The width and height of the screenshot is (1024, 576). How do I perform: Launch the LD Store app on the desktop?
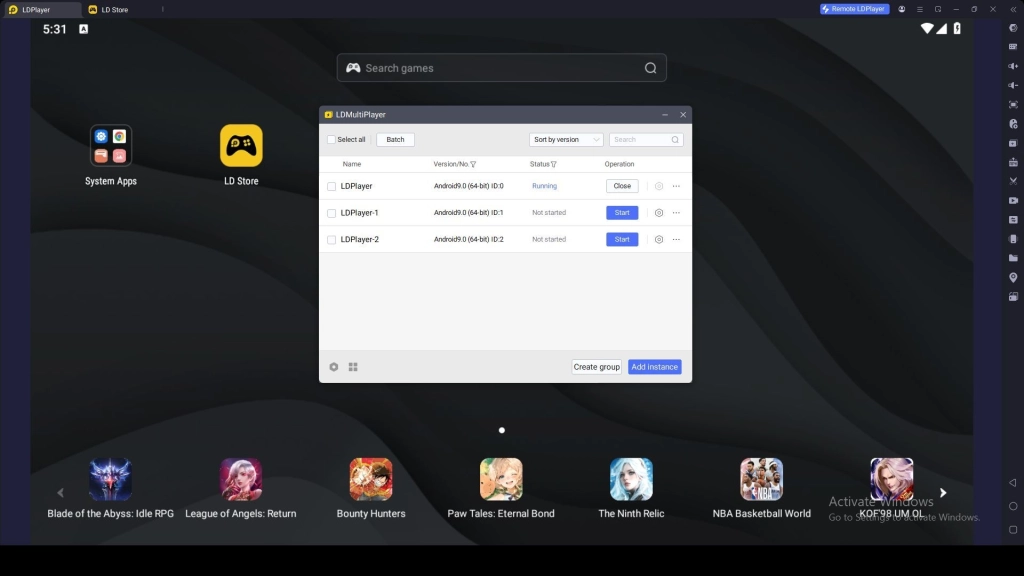pyautogui.click(x=240, y=145)
